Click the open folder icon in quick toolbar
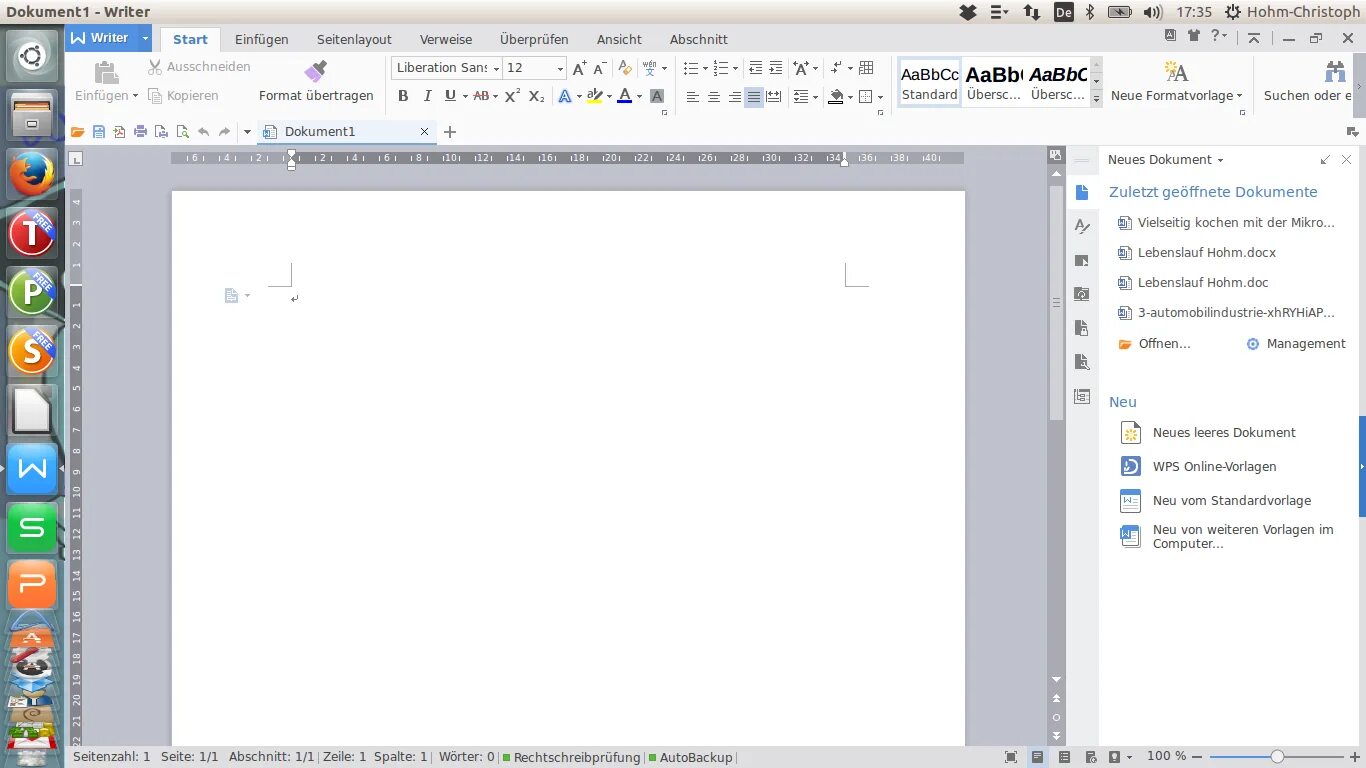 click(x=77, y=132)
